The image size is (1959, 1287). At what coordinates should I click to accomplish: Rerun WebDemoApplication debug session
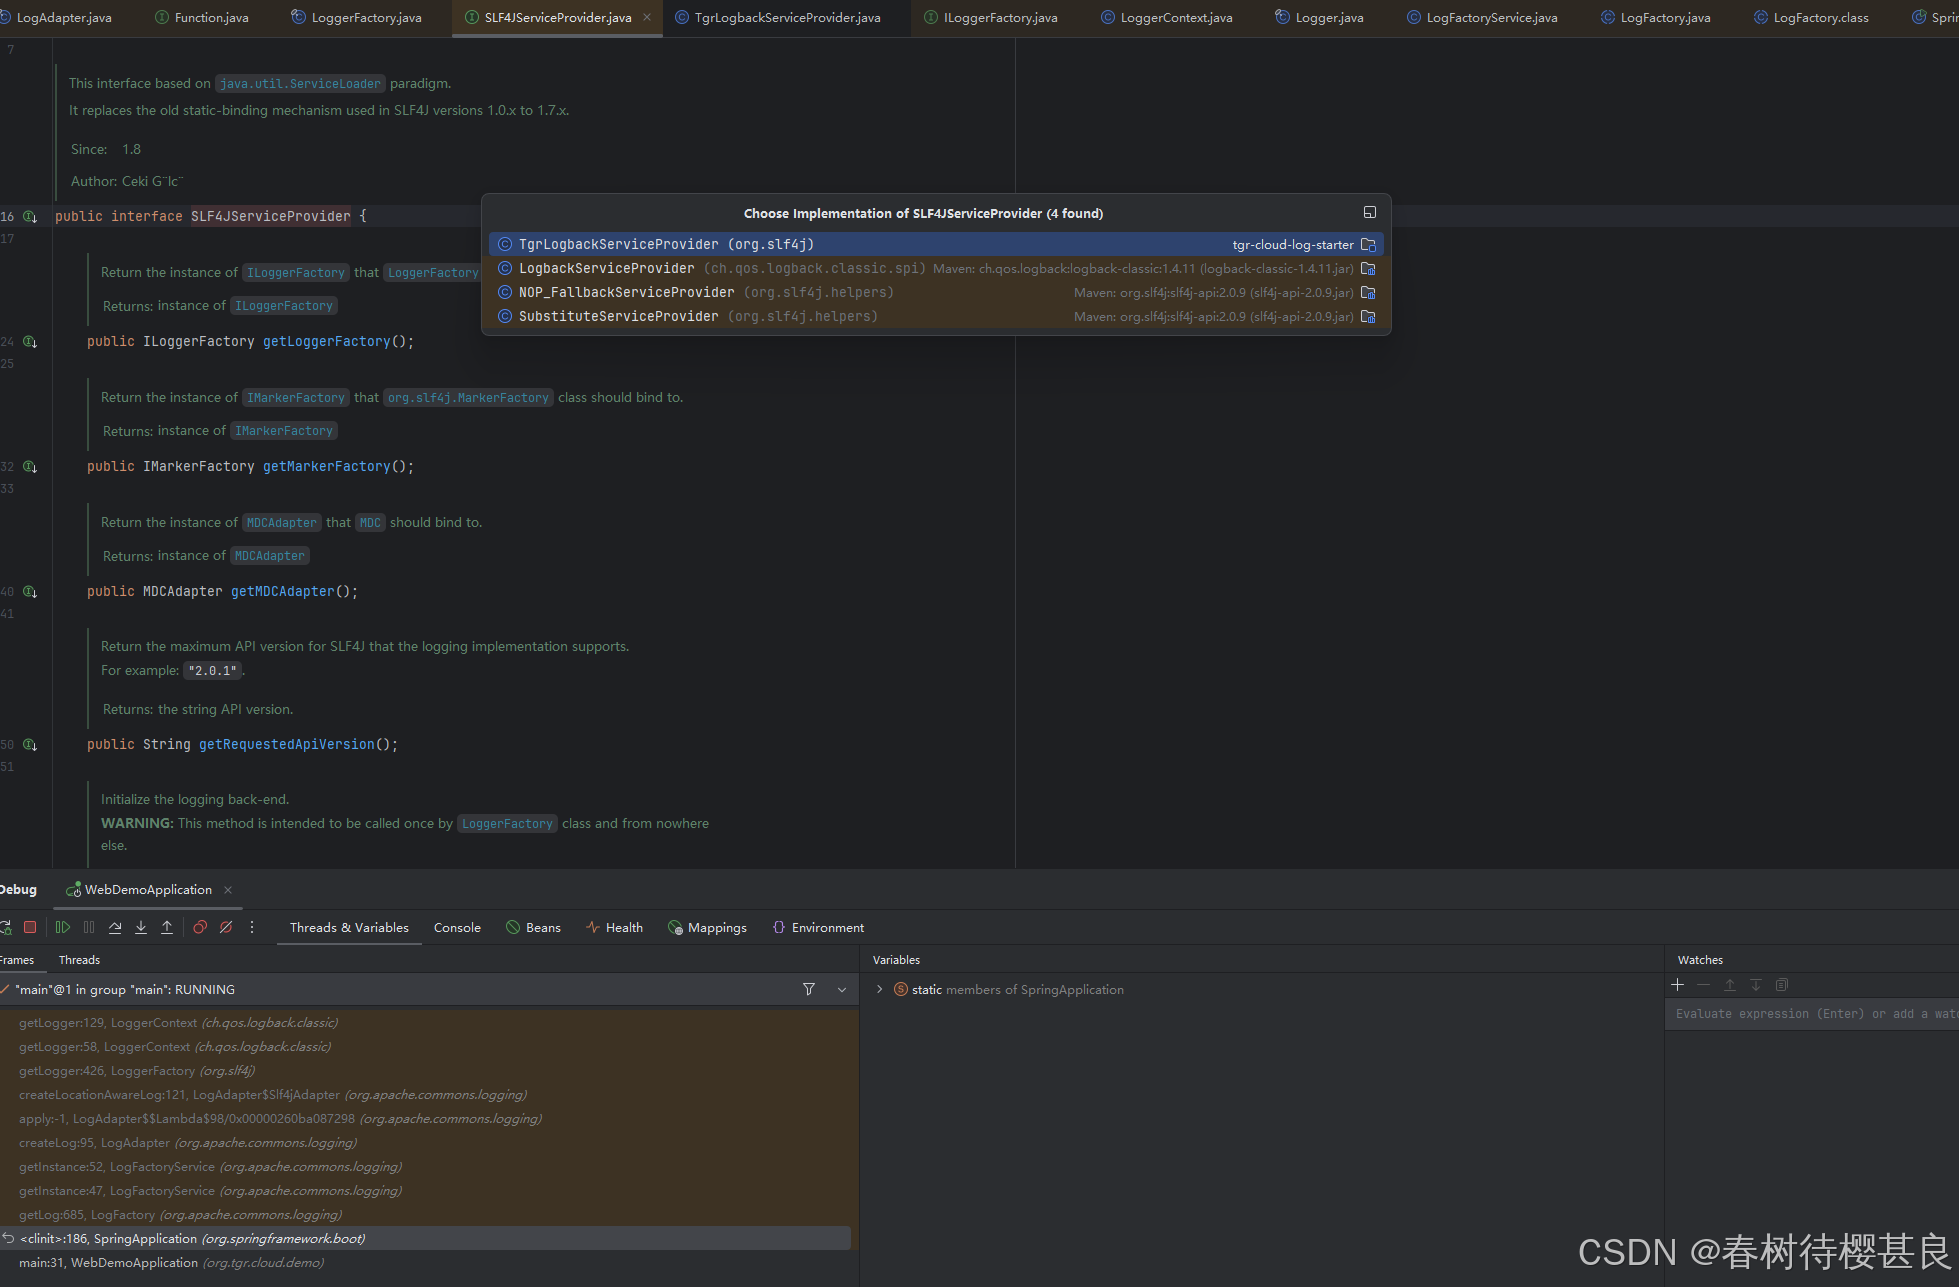tap(5, 927)
